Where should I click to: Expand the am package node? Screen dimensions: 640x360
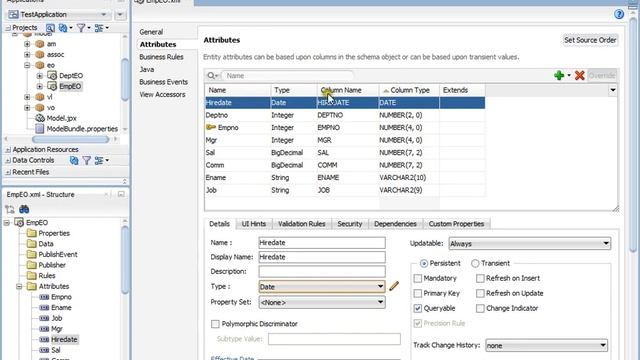pos(27,44)
